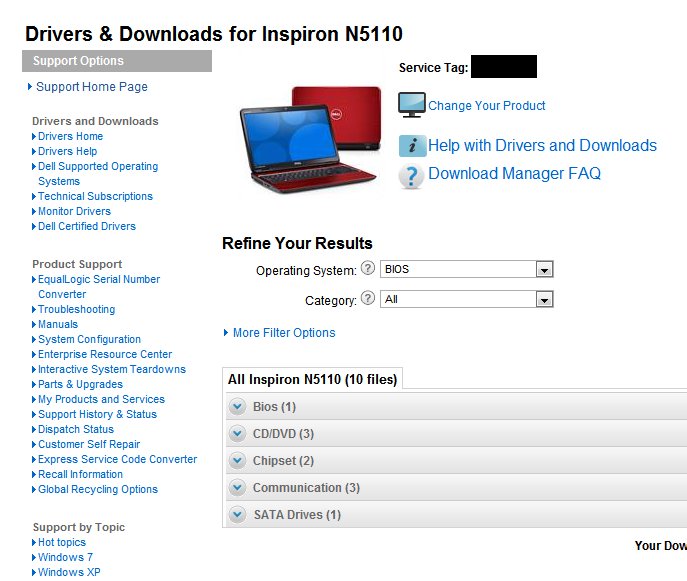Screen dimensions: 687x581
Task: Click the SATA Drives (1) row label
Action: click(x=297, y=515)
